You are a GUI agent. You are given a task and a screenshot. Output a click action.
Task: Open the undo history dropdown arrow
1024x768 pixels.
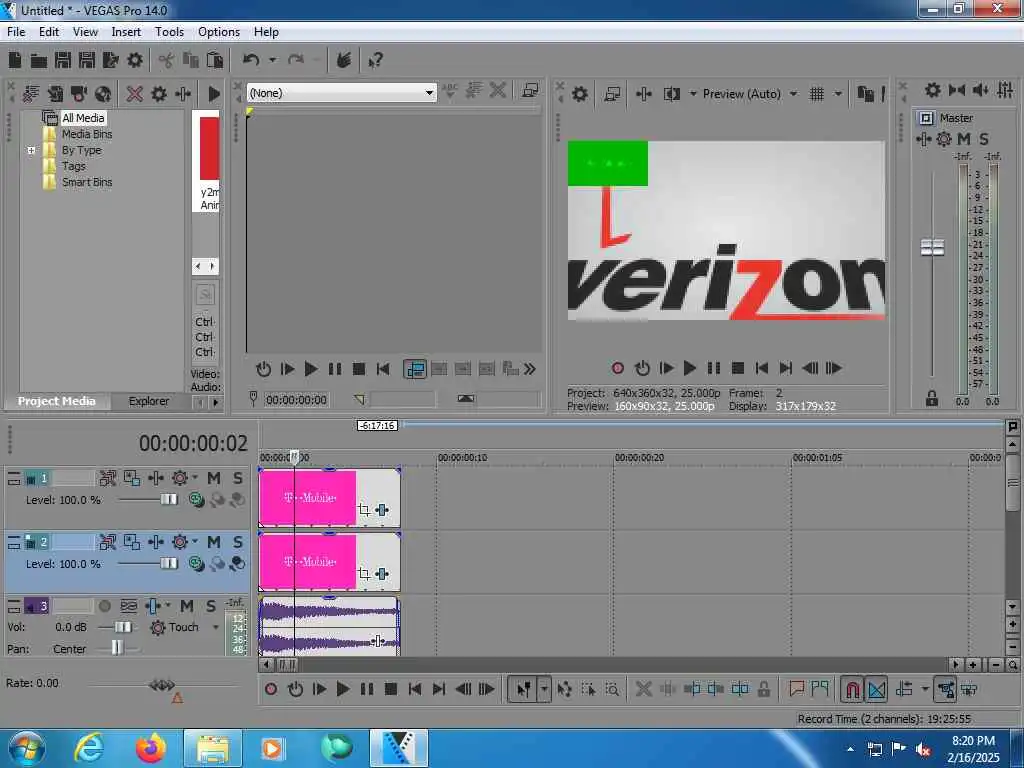pyautogui.click(x=272, y=60)
